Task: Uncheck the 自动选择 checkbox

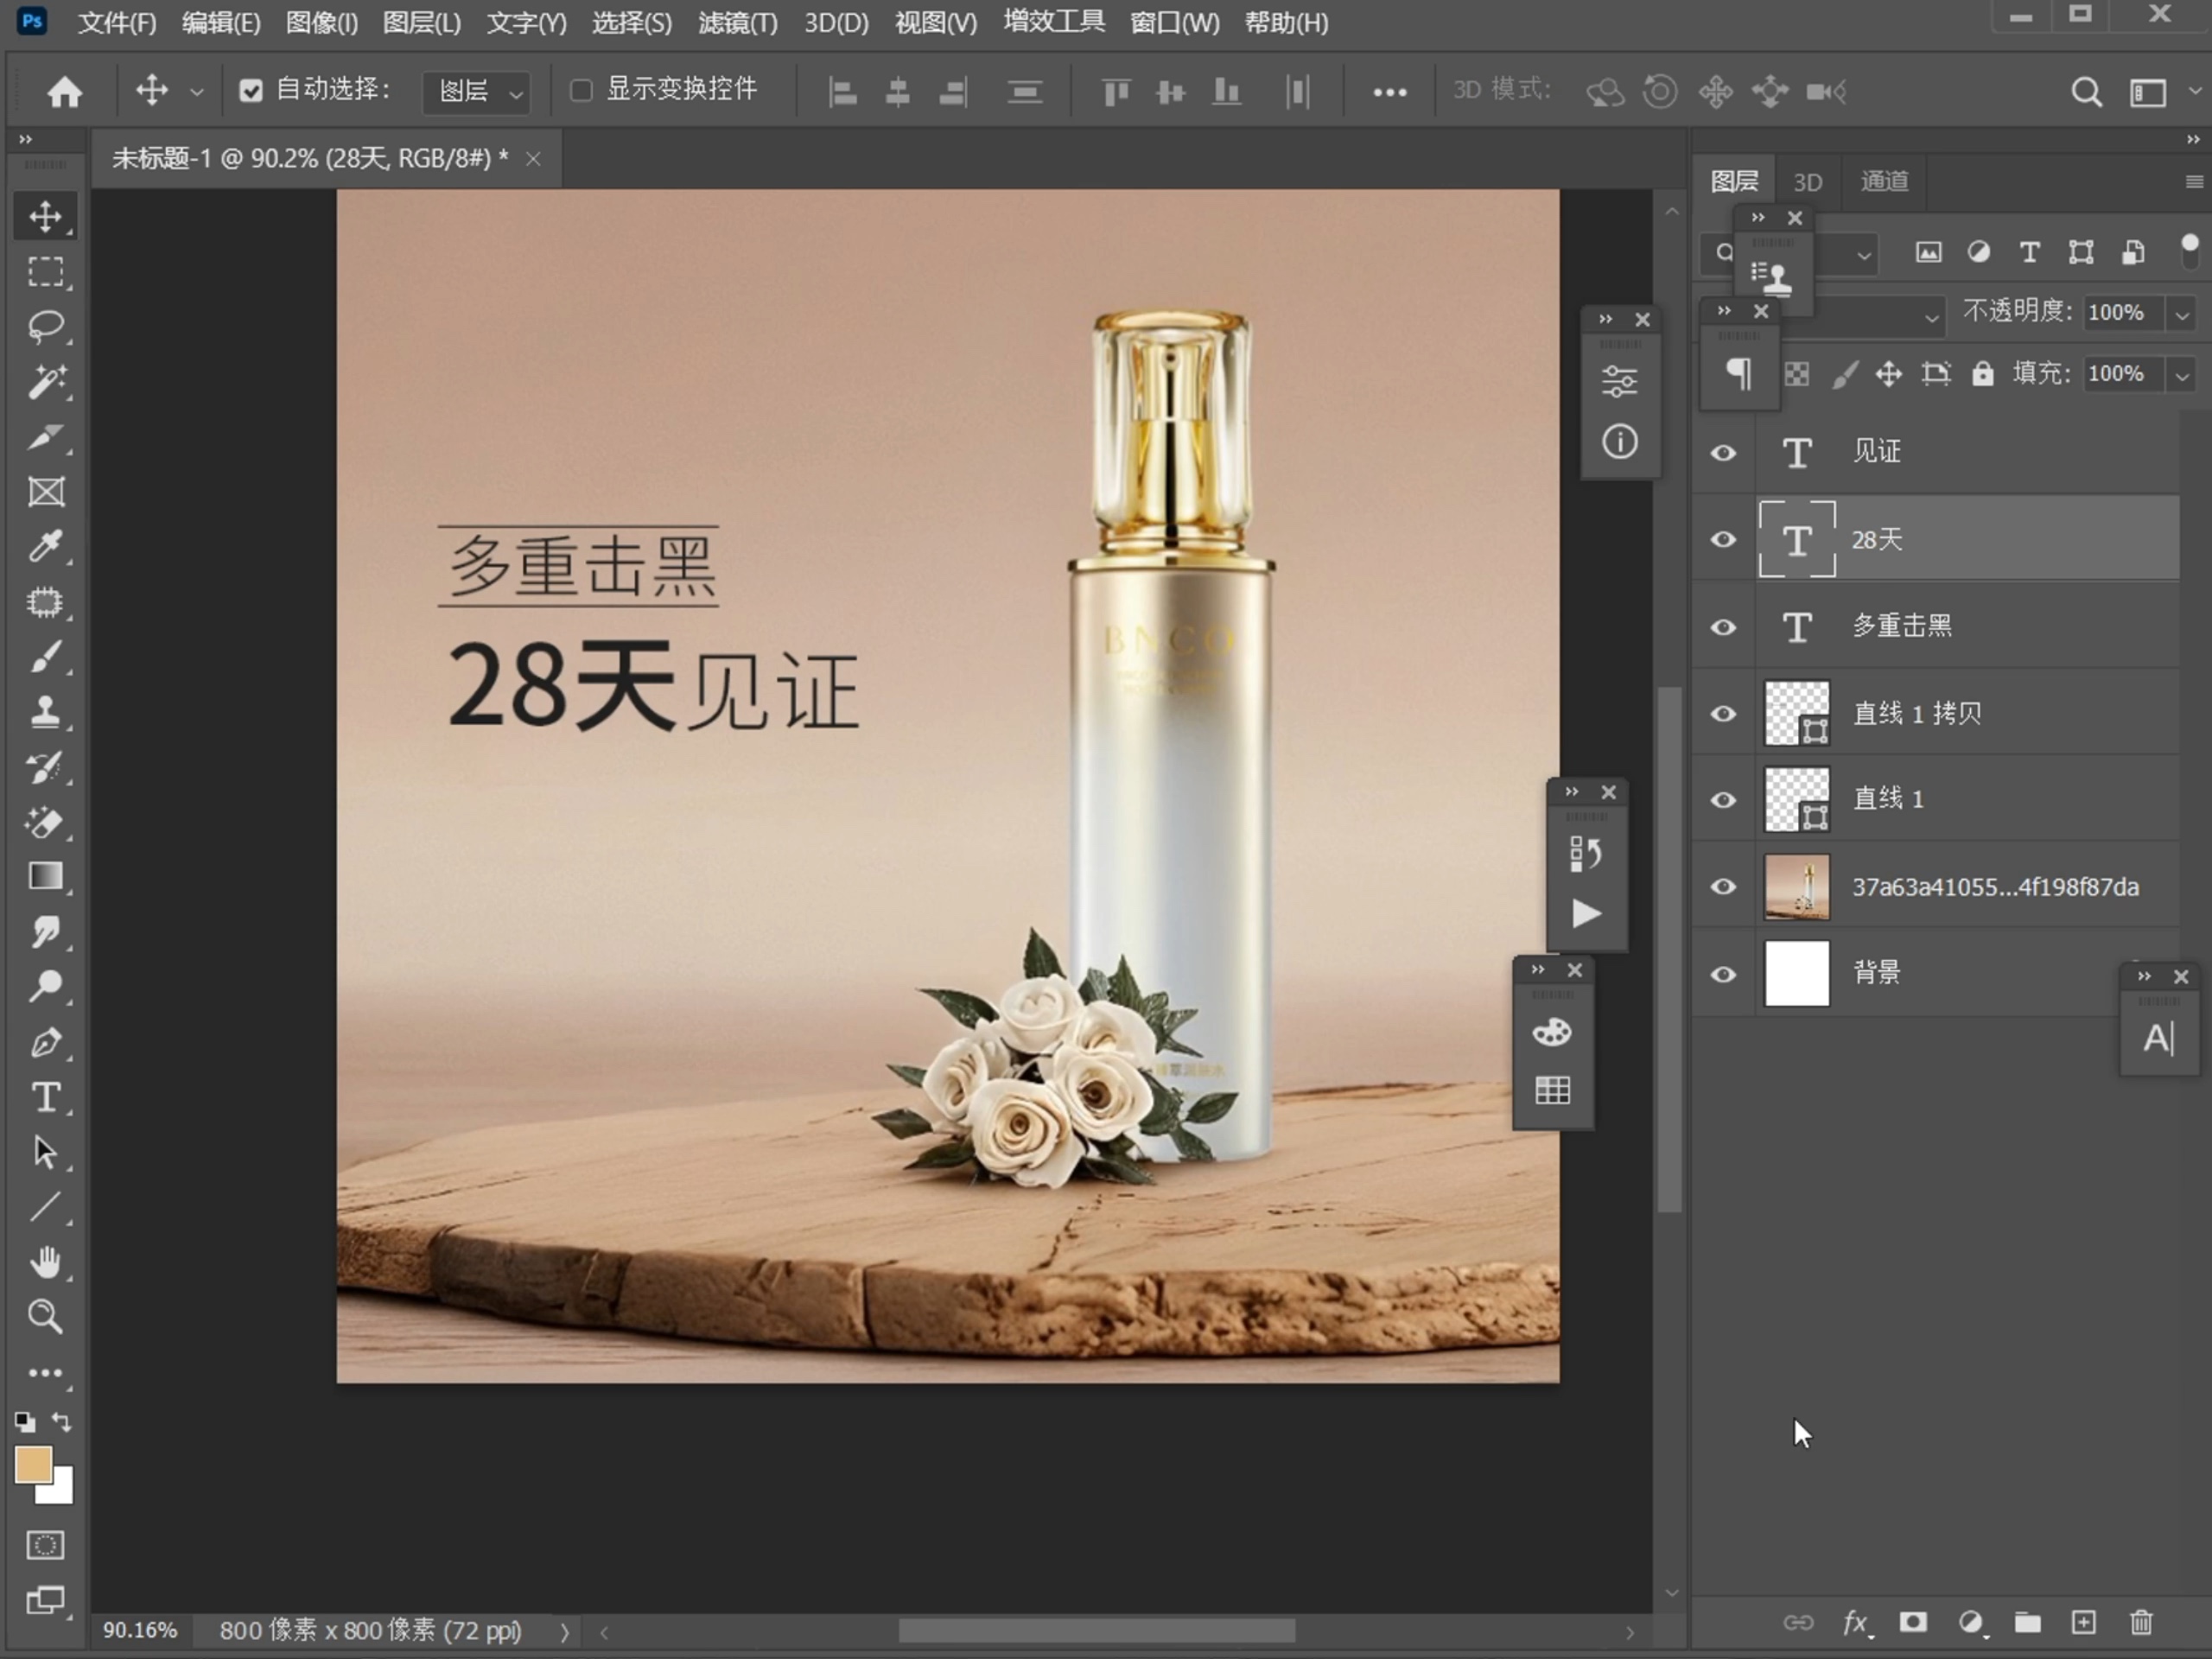Action: pos(250,91)
